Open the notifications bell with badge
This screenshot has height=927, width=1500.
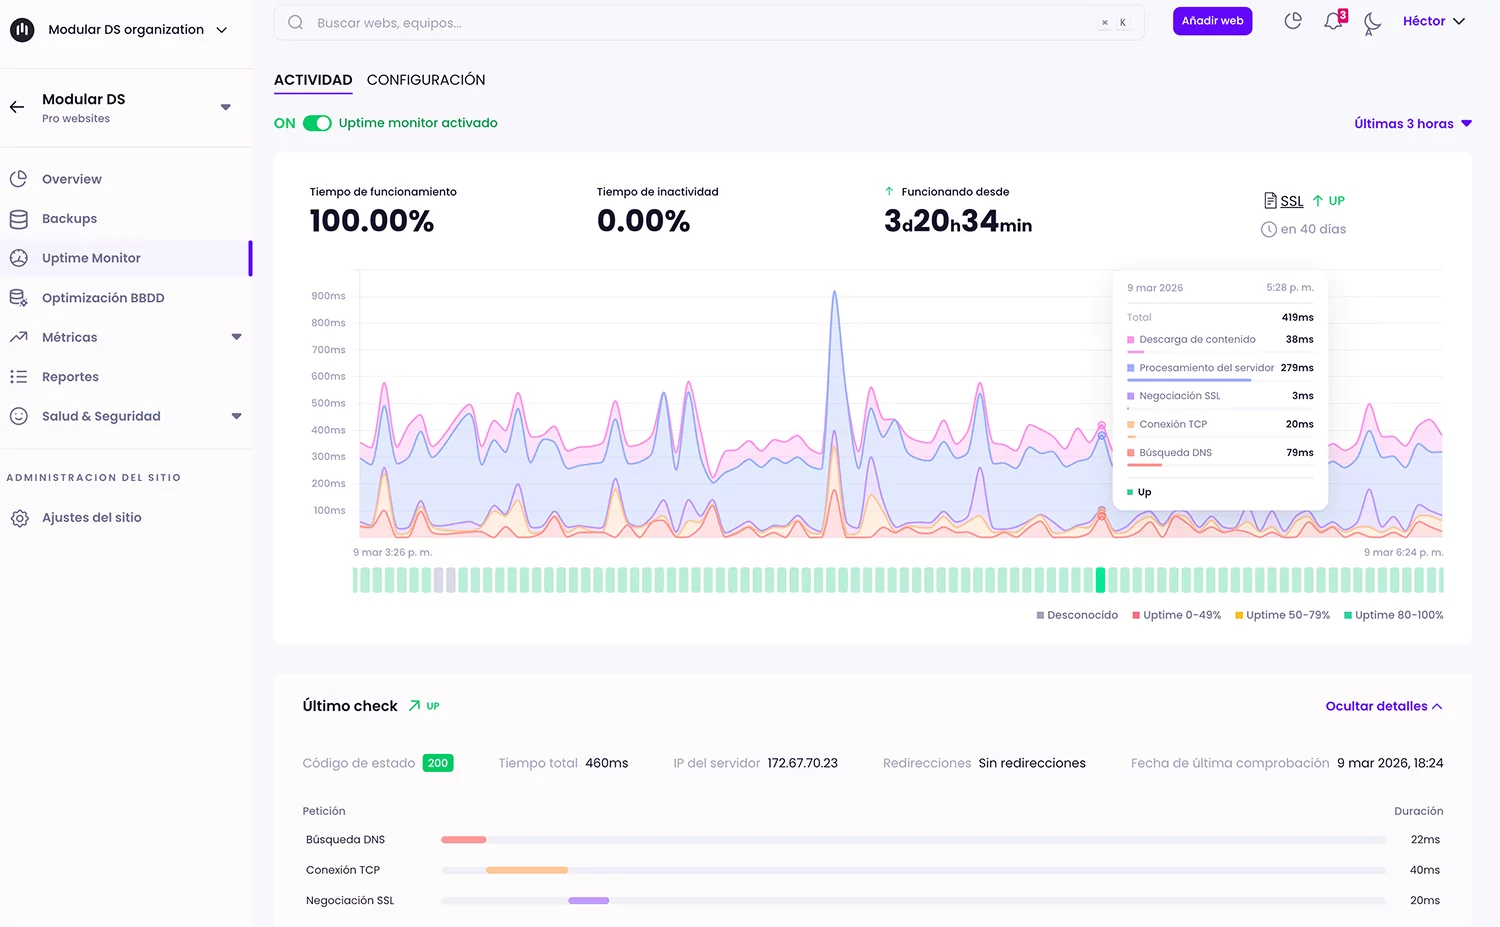[x=1333, y=20]
